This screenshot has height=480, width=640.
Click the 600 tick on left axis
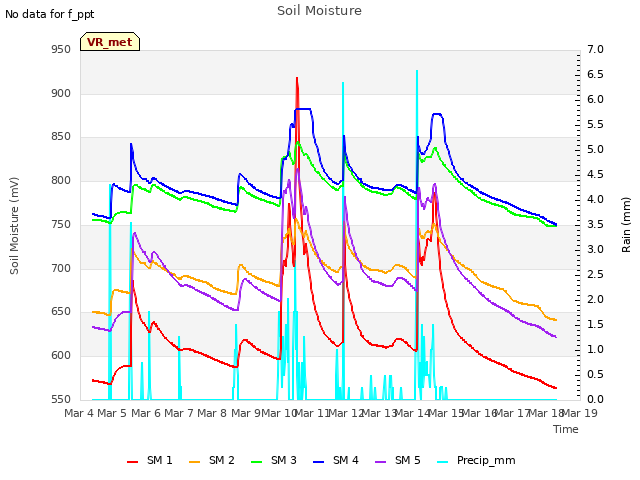[x=61, y=356]
